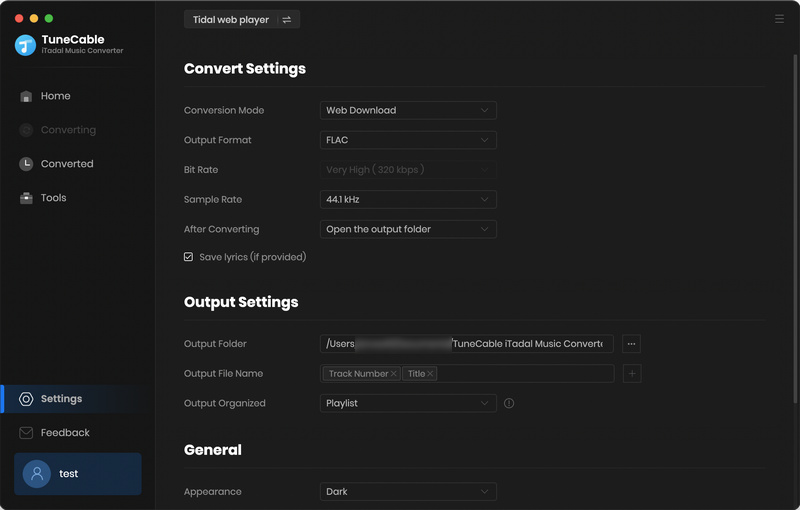Open the Appearance Dark dropdown
This screenshot has height=510, width=800.
tap(408, 492)
